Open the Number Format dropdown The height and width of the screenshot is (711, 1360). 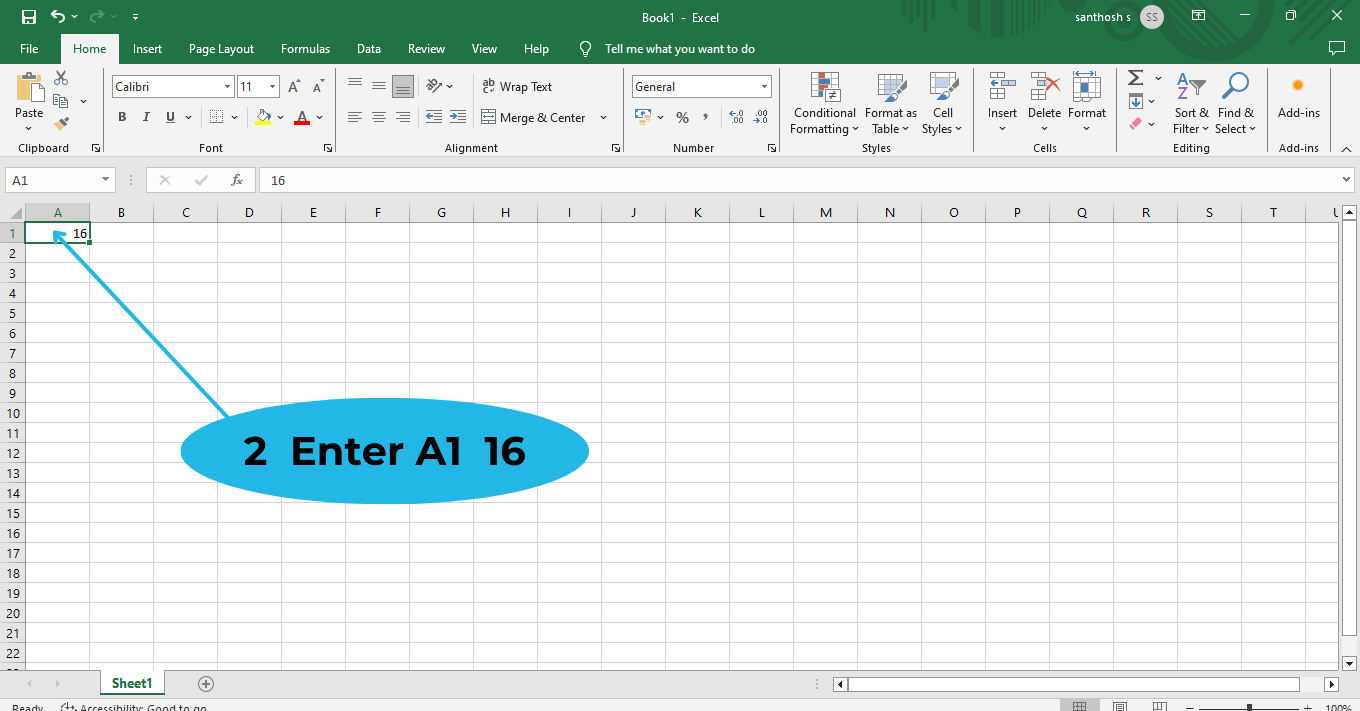(763, 86)
